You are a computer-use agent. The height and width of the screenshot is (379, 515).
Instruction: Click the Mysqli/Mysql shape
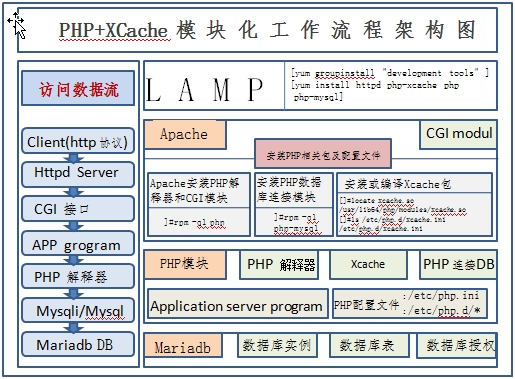[x=78, y=310]
